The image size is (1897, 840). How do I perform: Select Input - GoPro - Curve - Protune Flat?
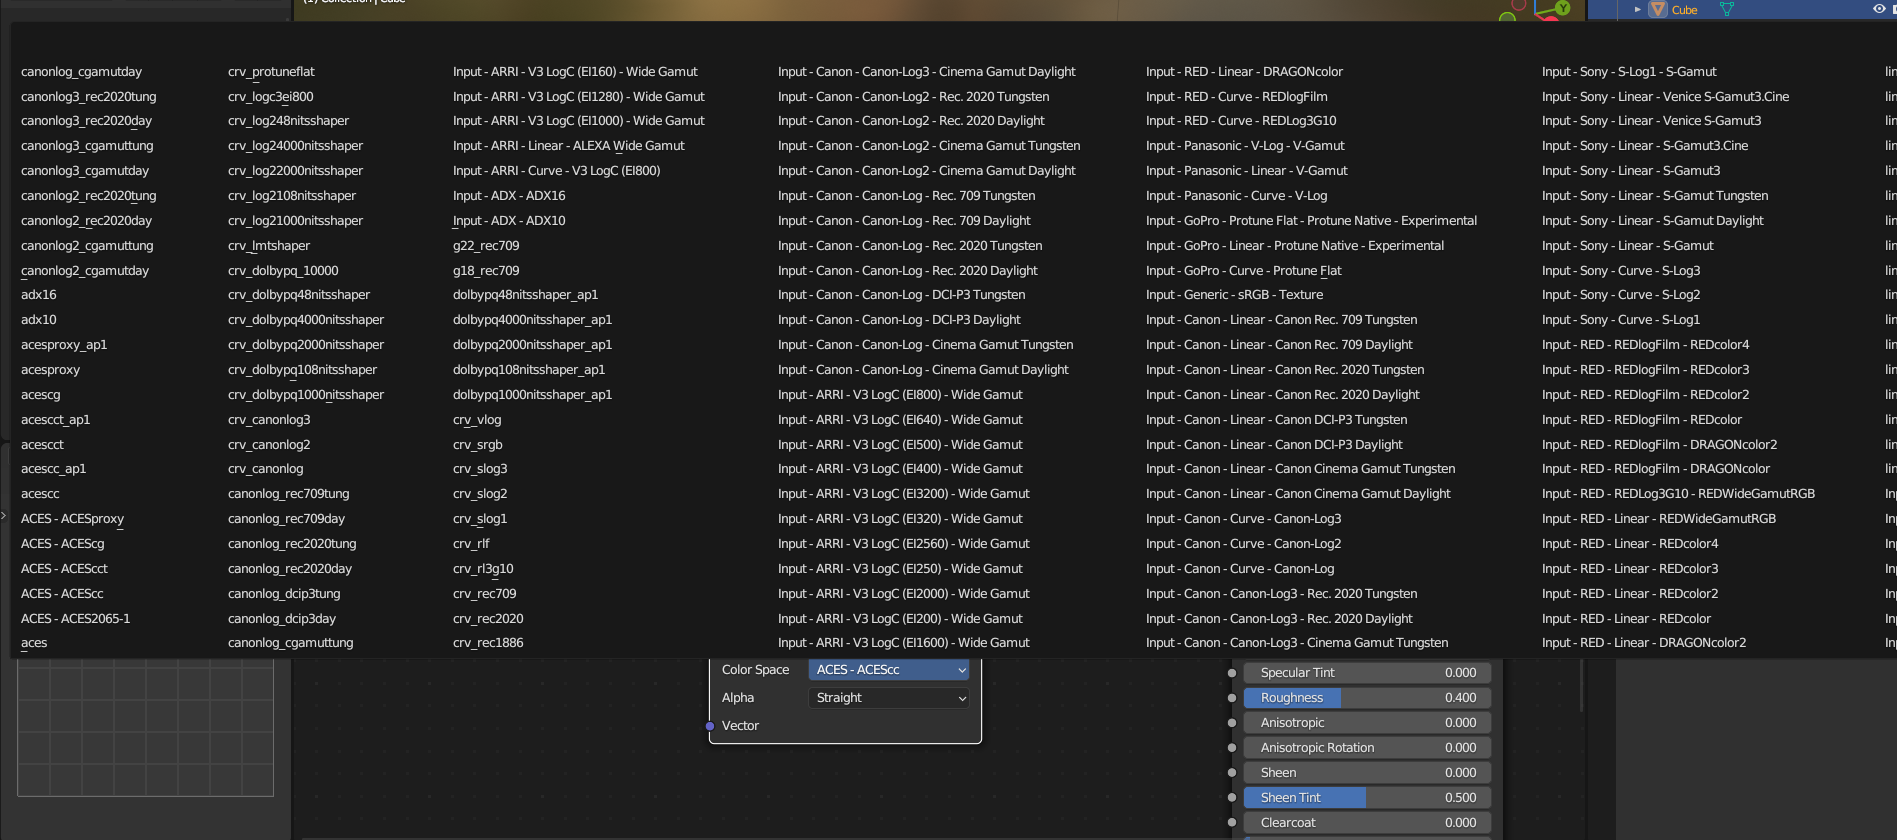coord(1244,271)
